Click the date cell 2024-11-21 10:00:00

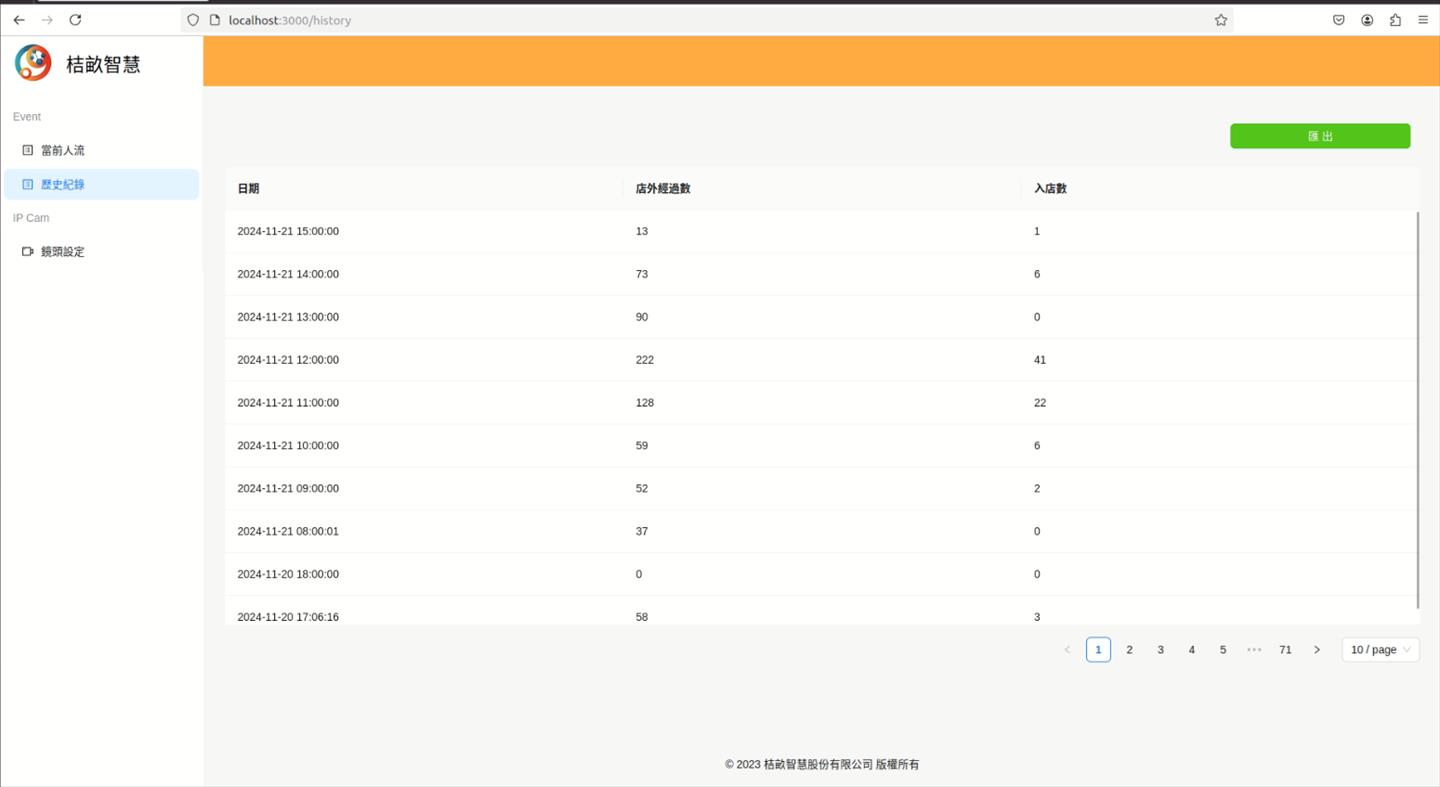click(x=288, y=446)
